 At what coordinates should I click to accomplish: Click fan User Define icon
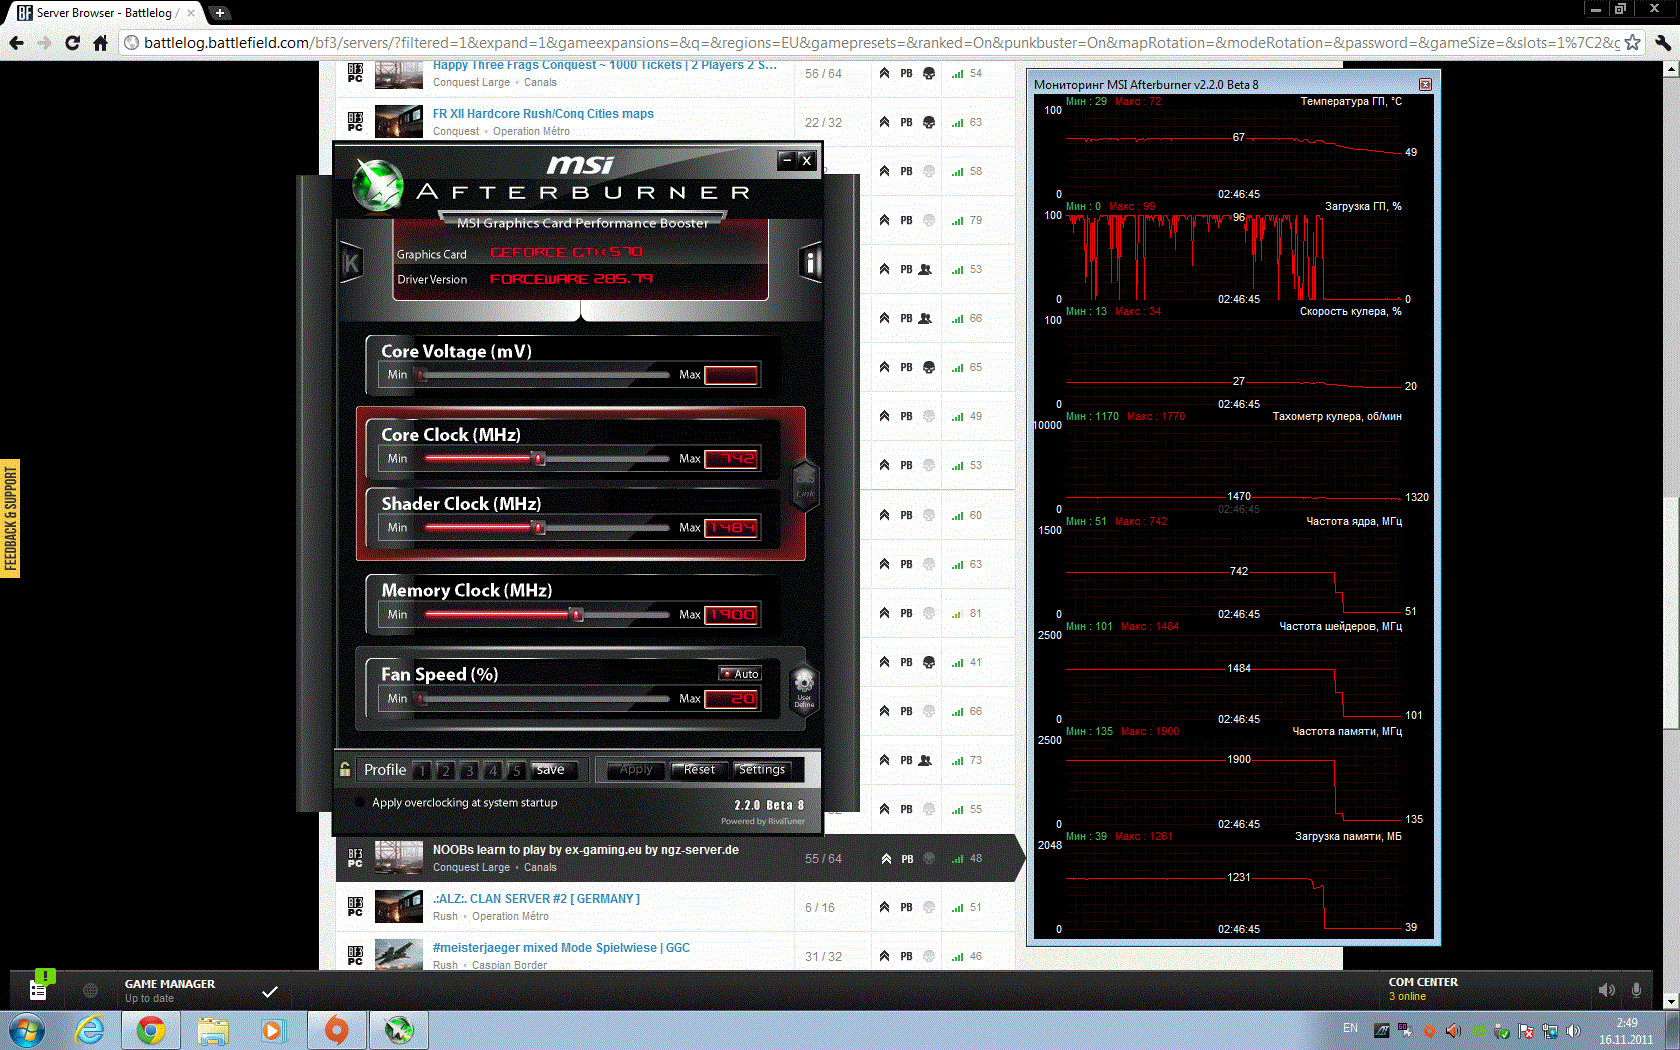tap(804, 690)
